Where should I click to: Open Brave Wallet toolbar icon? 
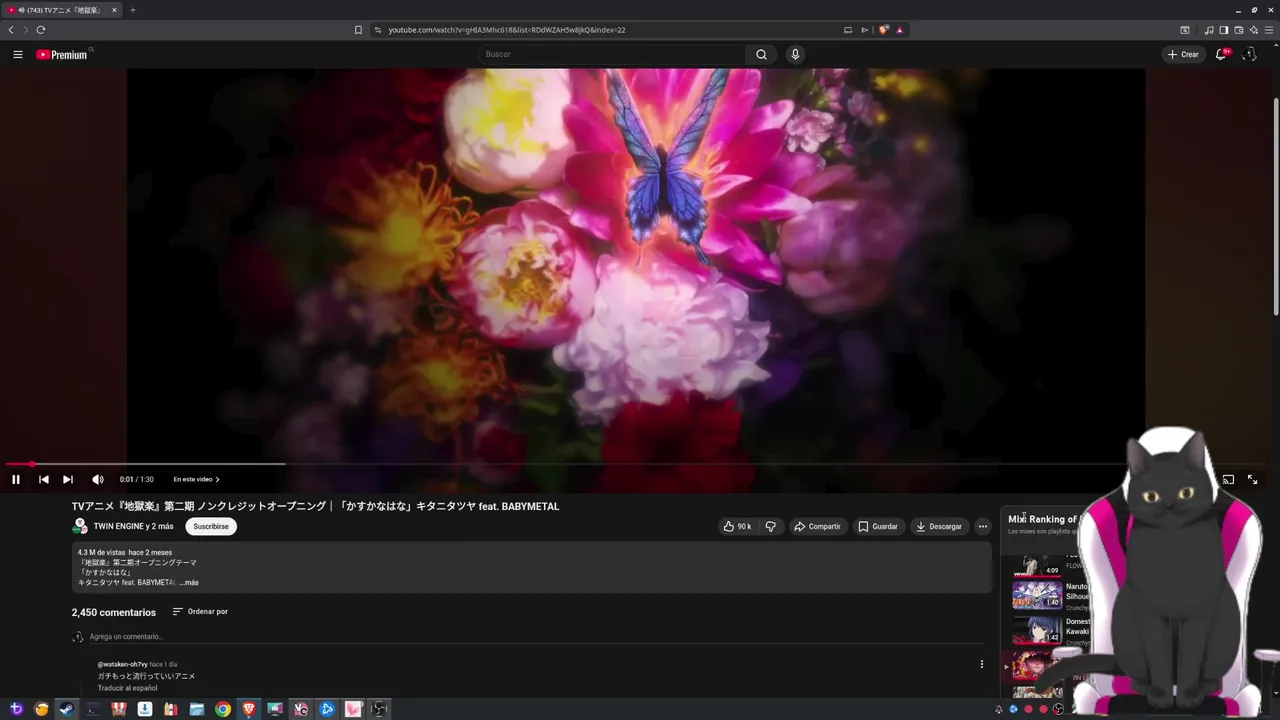[1239, 30]
